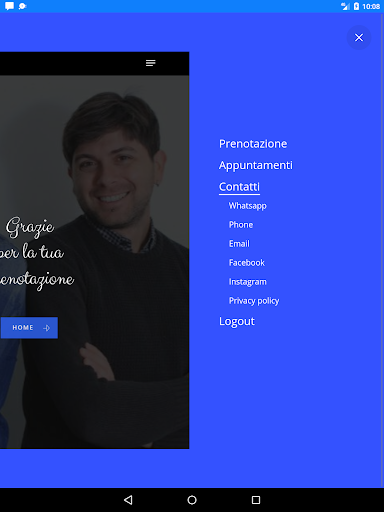Open the Email contact link
384x512 pixels.
pos(239,244)
